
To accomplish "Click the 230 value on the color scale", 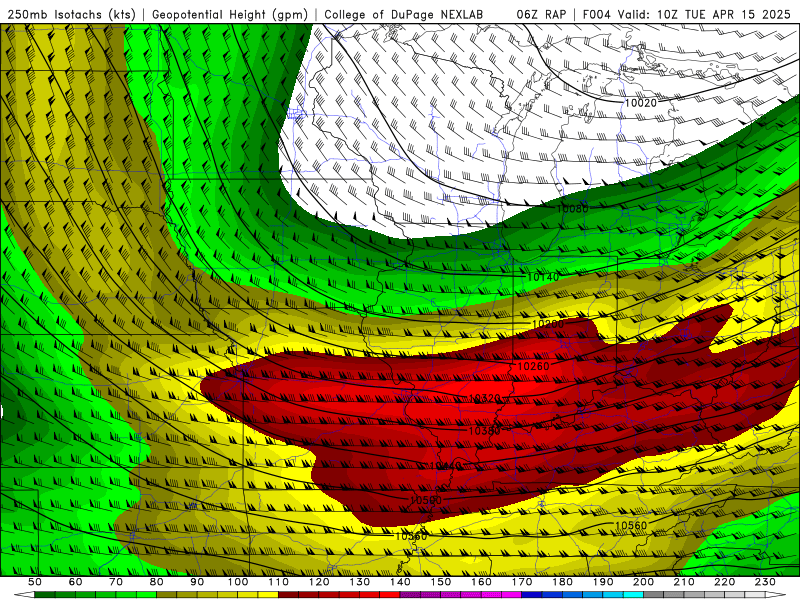I will coord(766,582).
